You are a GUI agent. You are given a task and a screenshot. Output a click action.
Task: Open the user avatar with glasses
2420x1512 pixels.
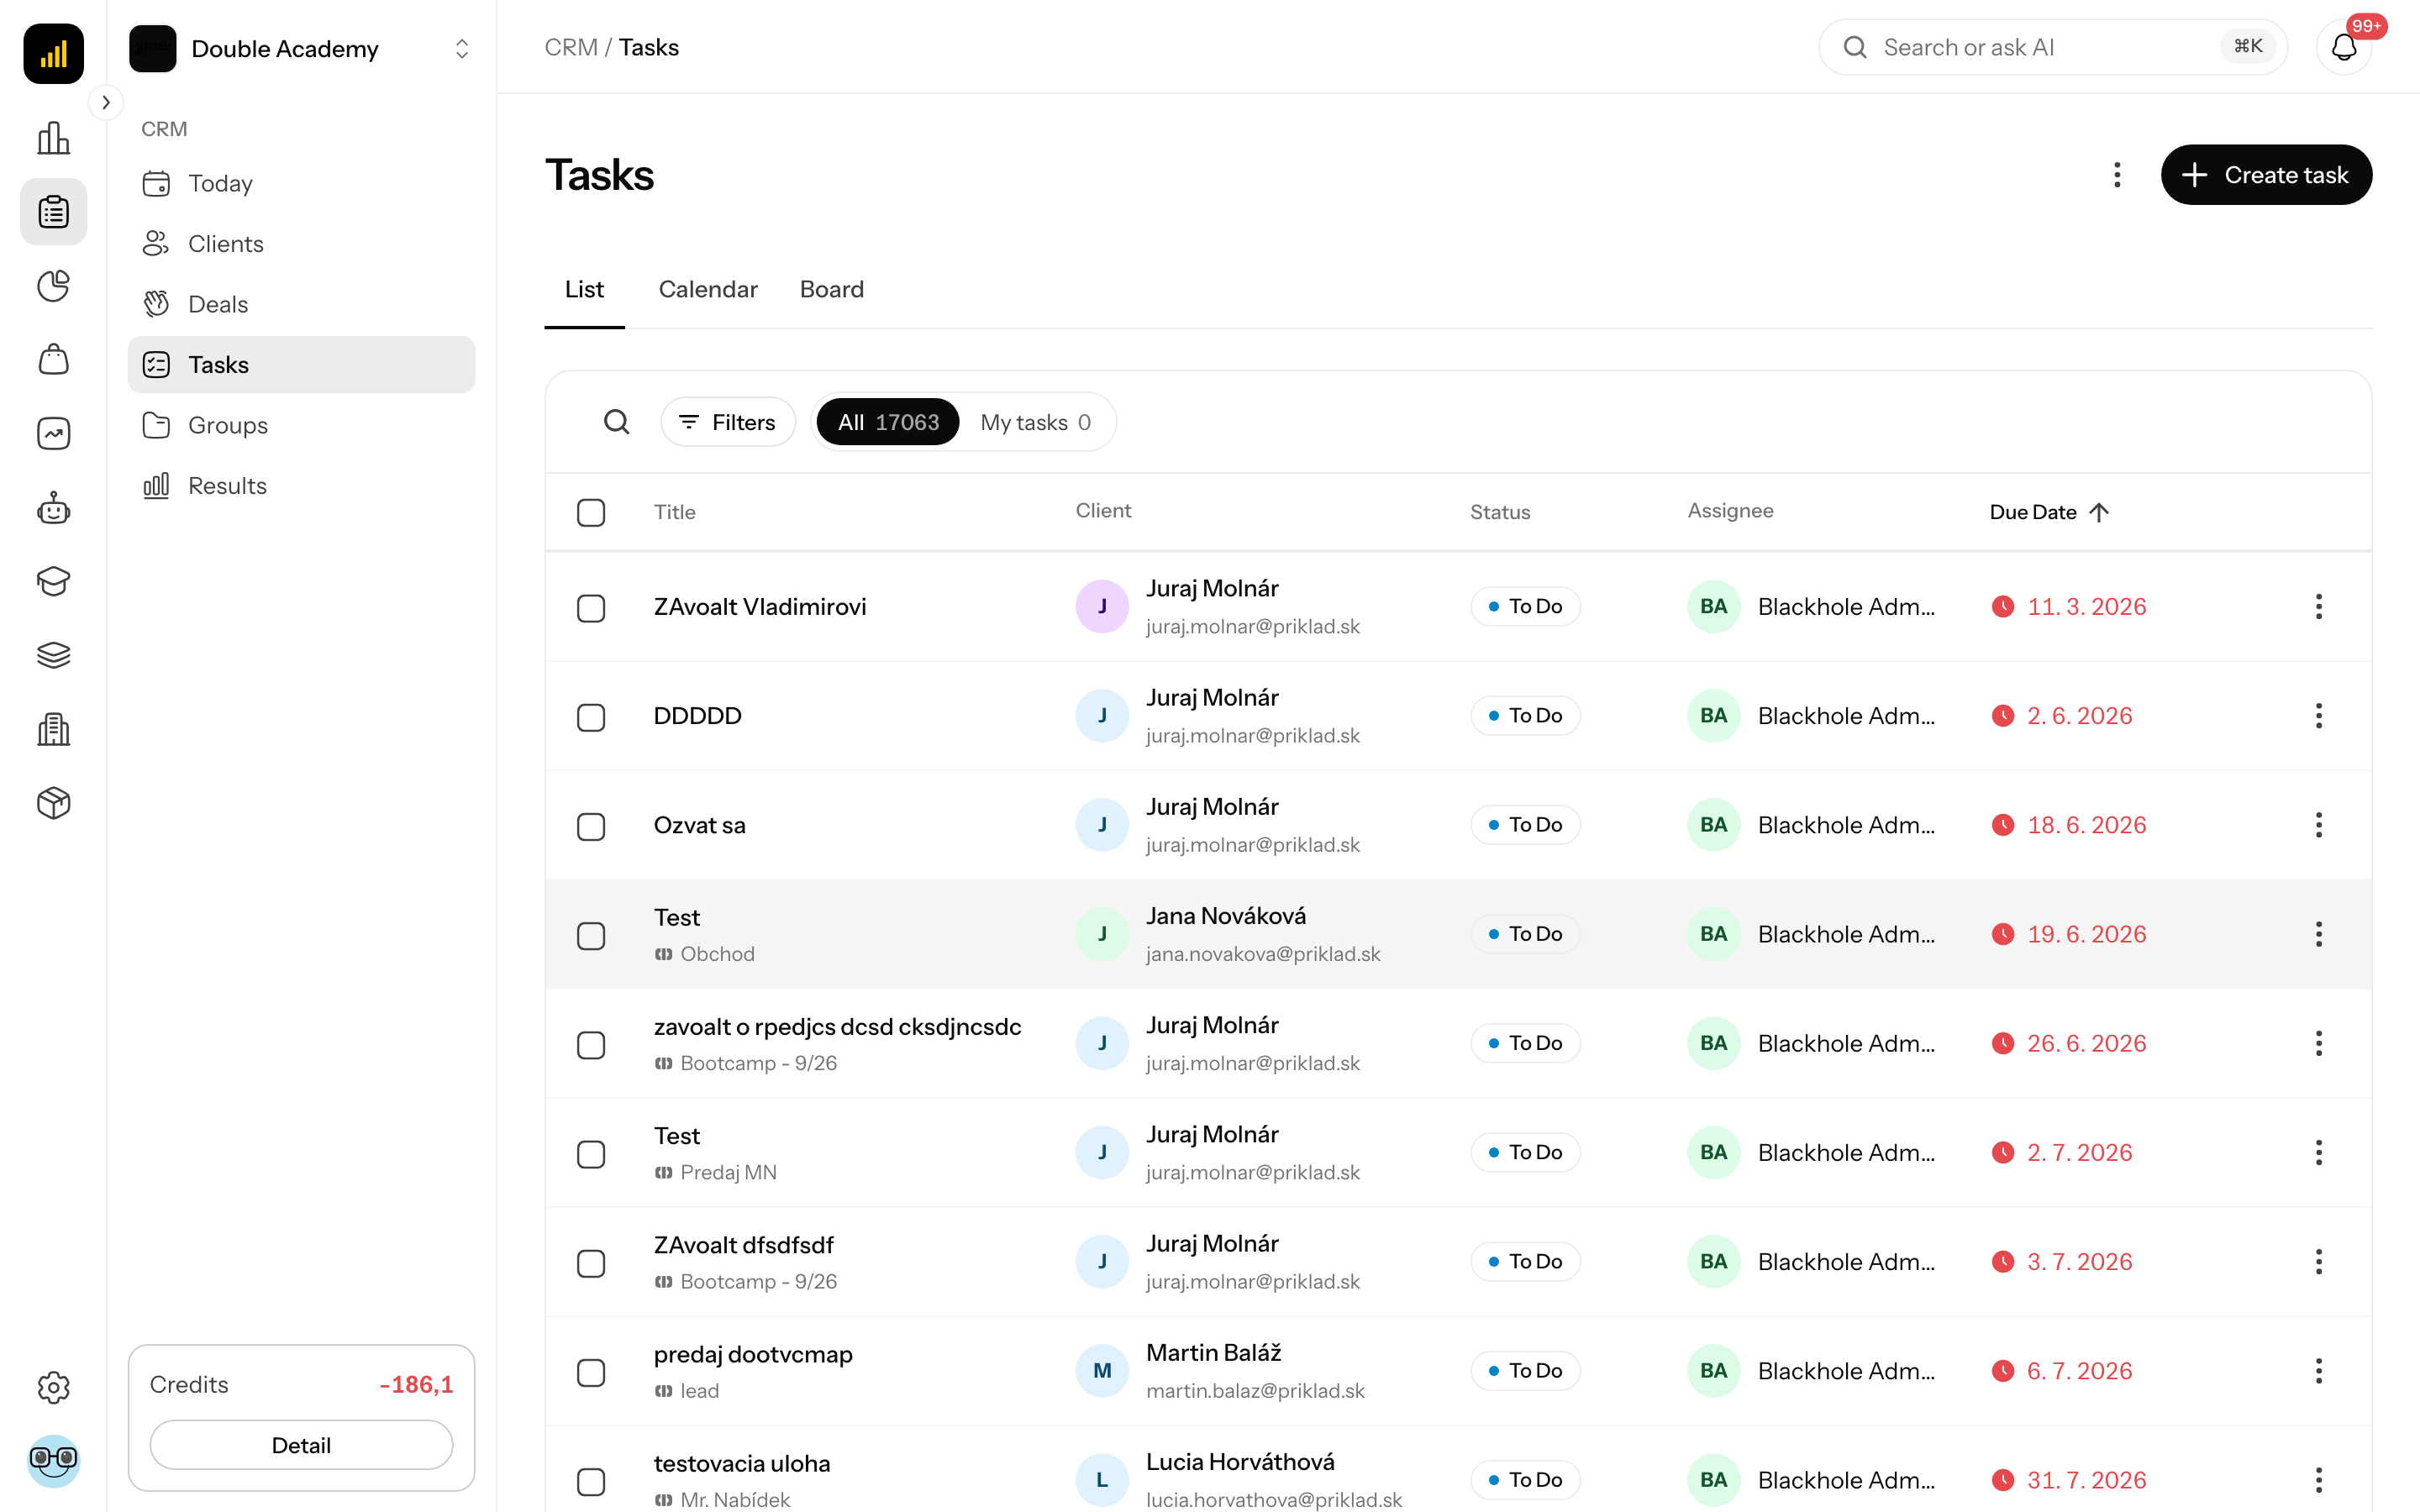(53, 1461)
